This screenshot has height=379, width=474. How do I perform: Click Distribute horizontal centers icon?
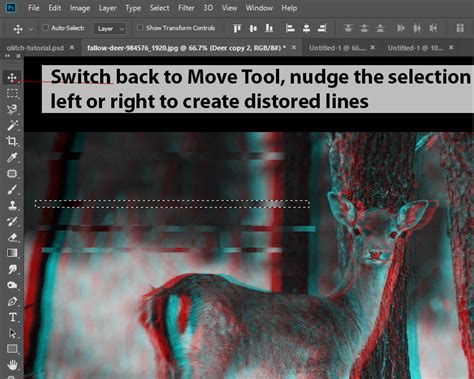[x=417, y=28]
